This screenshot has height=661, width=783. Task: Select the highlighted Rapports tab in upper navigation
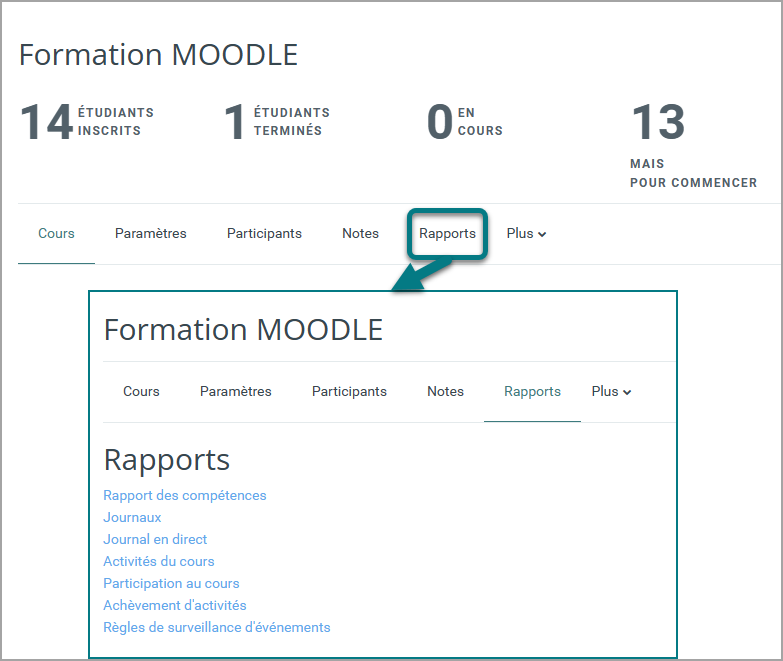click(x=447, y=234)
